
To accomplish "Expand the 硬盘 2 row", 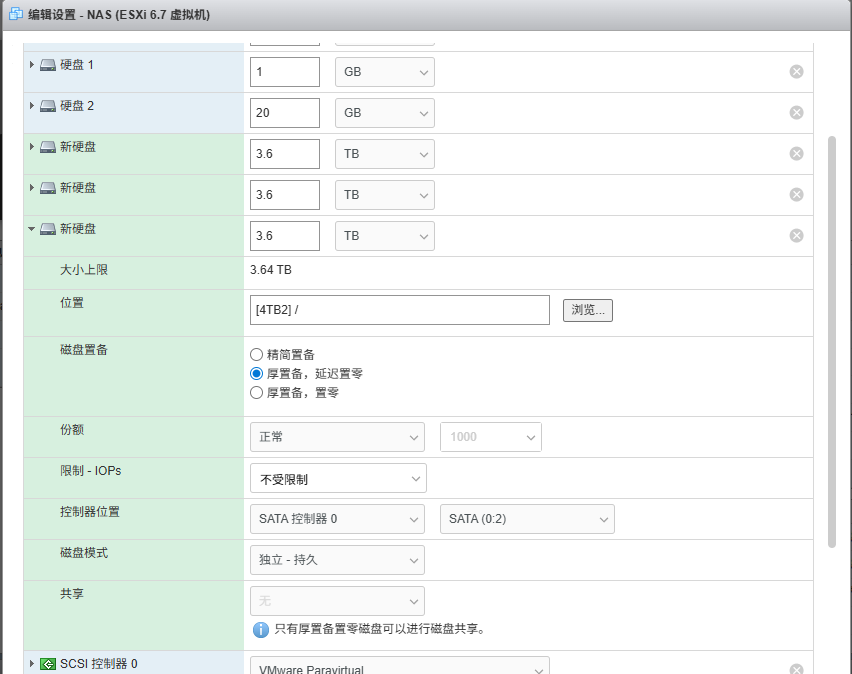I will pos(32,105).
